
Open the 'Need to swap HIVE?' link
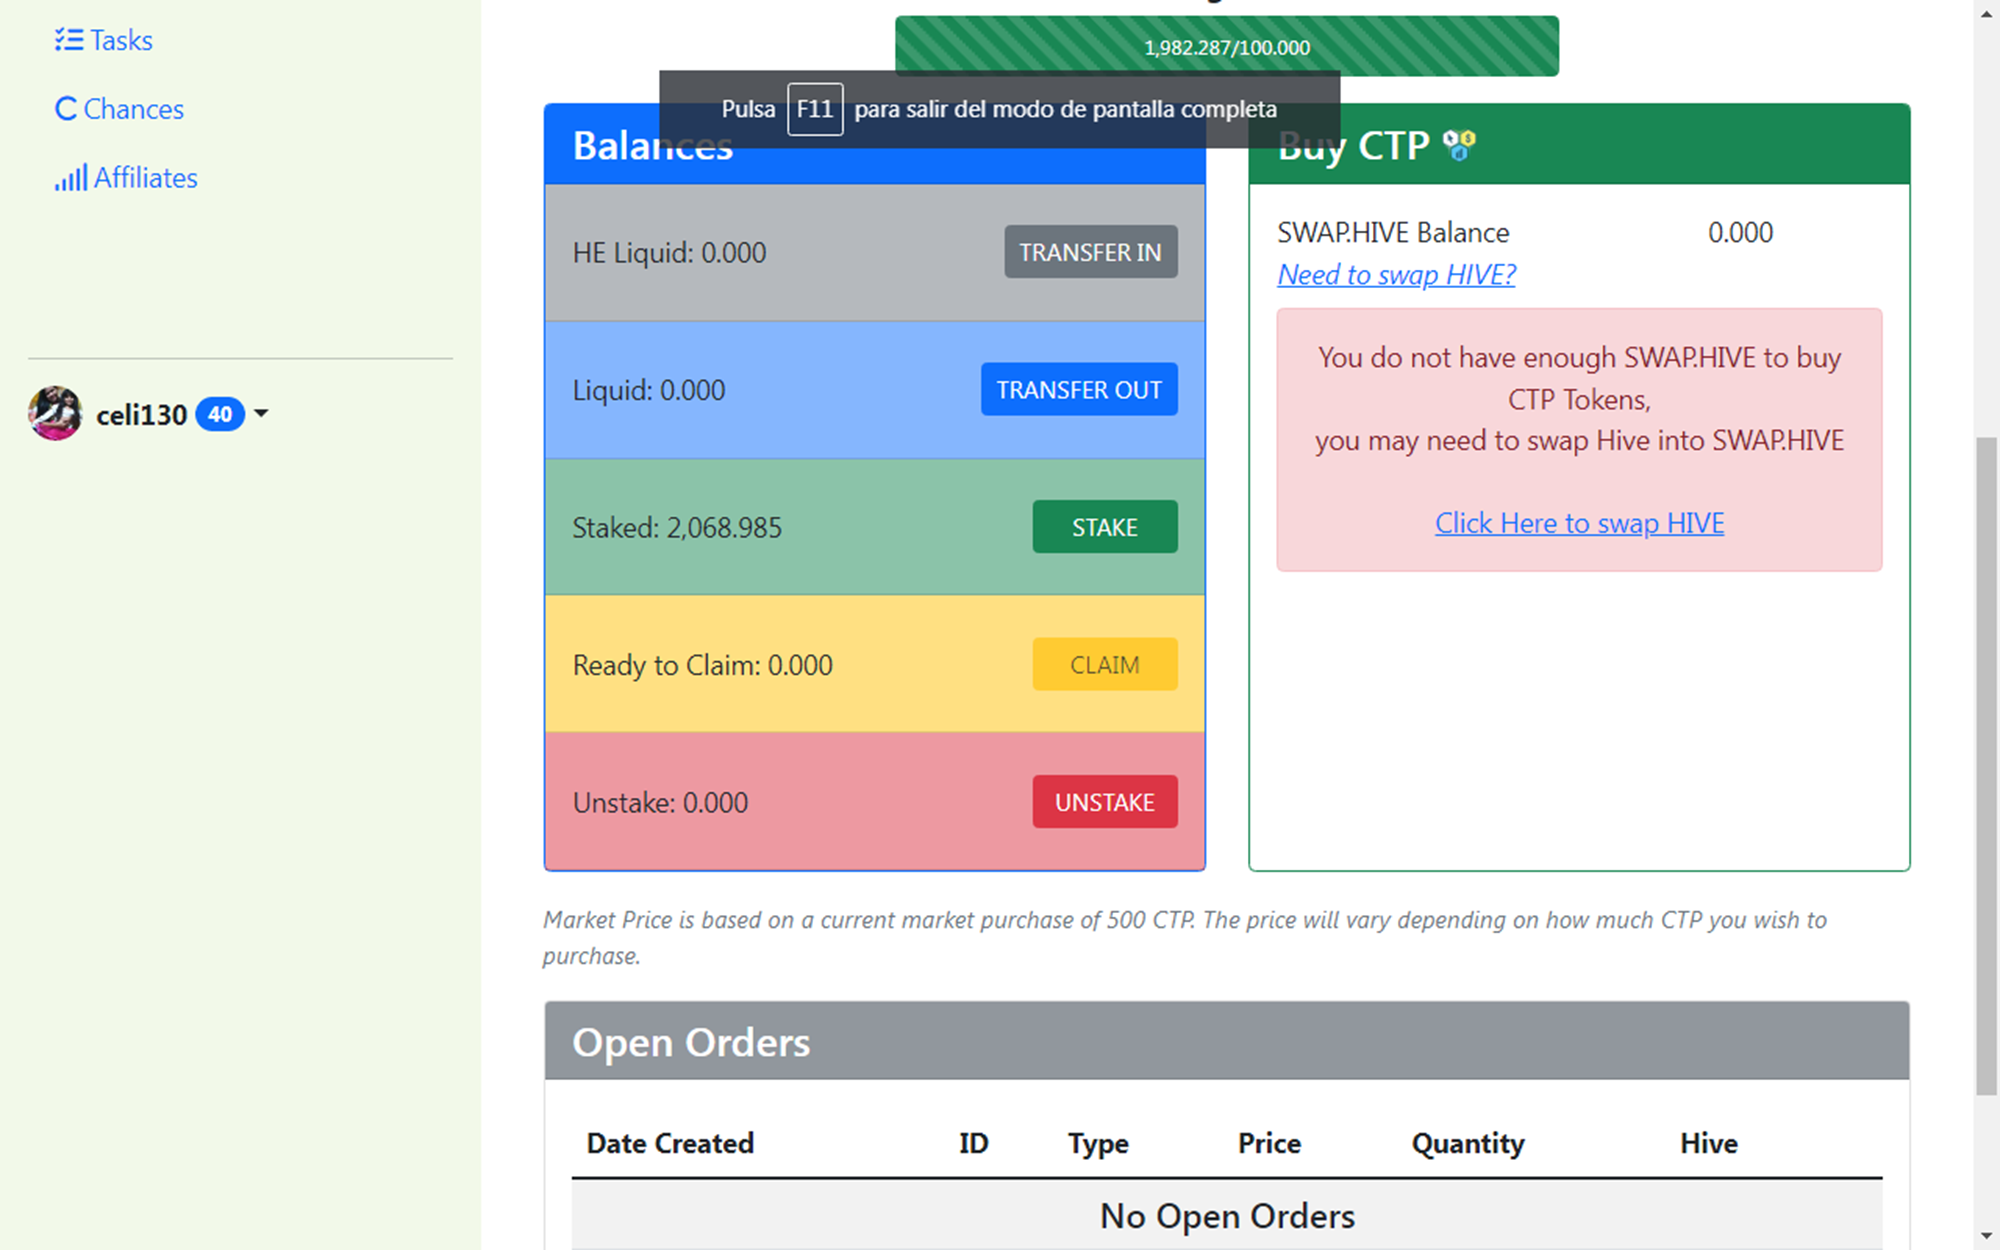[1396, 274]
